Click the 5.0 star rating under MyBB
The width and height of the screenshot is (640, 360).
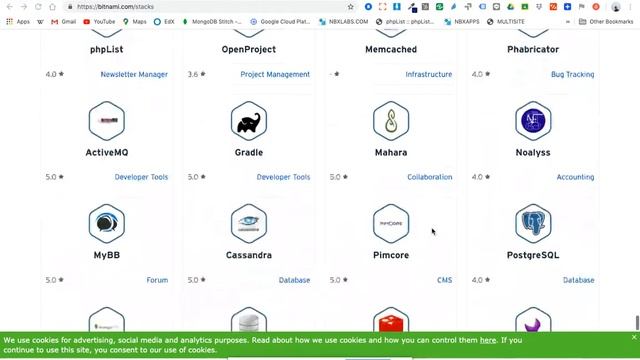coord(55,280)
